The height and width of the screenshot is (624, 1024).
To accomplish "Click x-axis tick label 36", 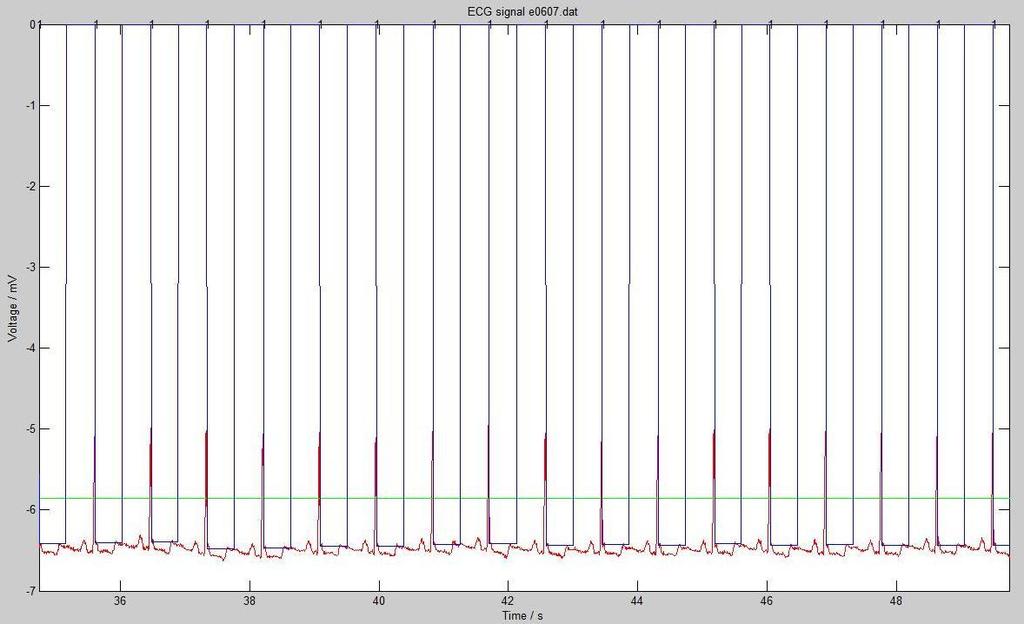I will click(x=120, y=602).
